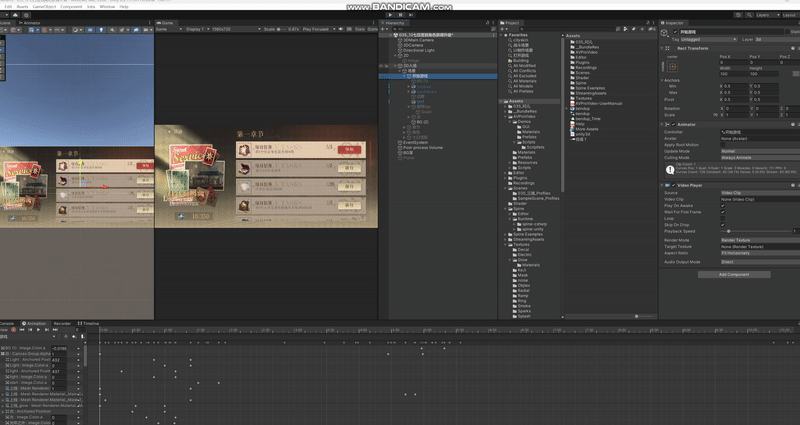Open the Update Mode dropdown showing Normal
800x425 pixels.
pyautogui.click(x=760, y=151)
